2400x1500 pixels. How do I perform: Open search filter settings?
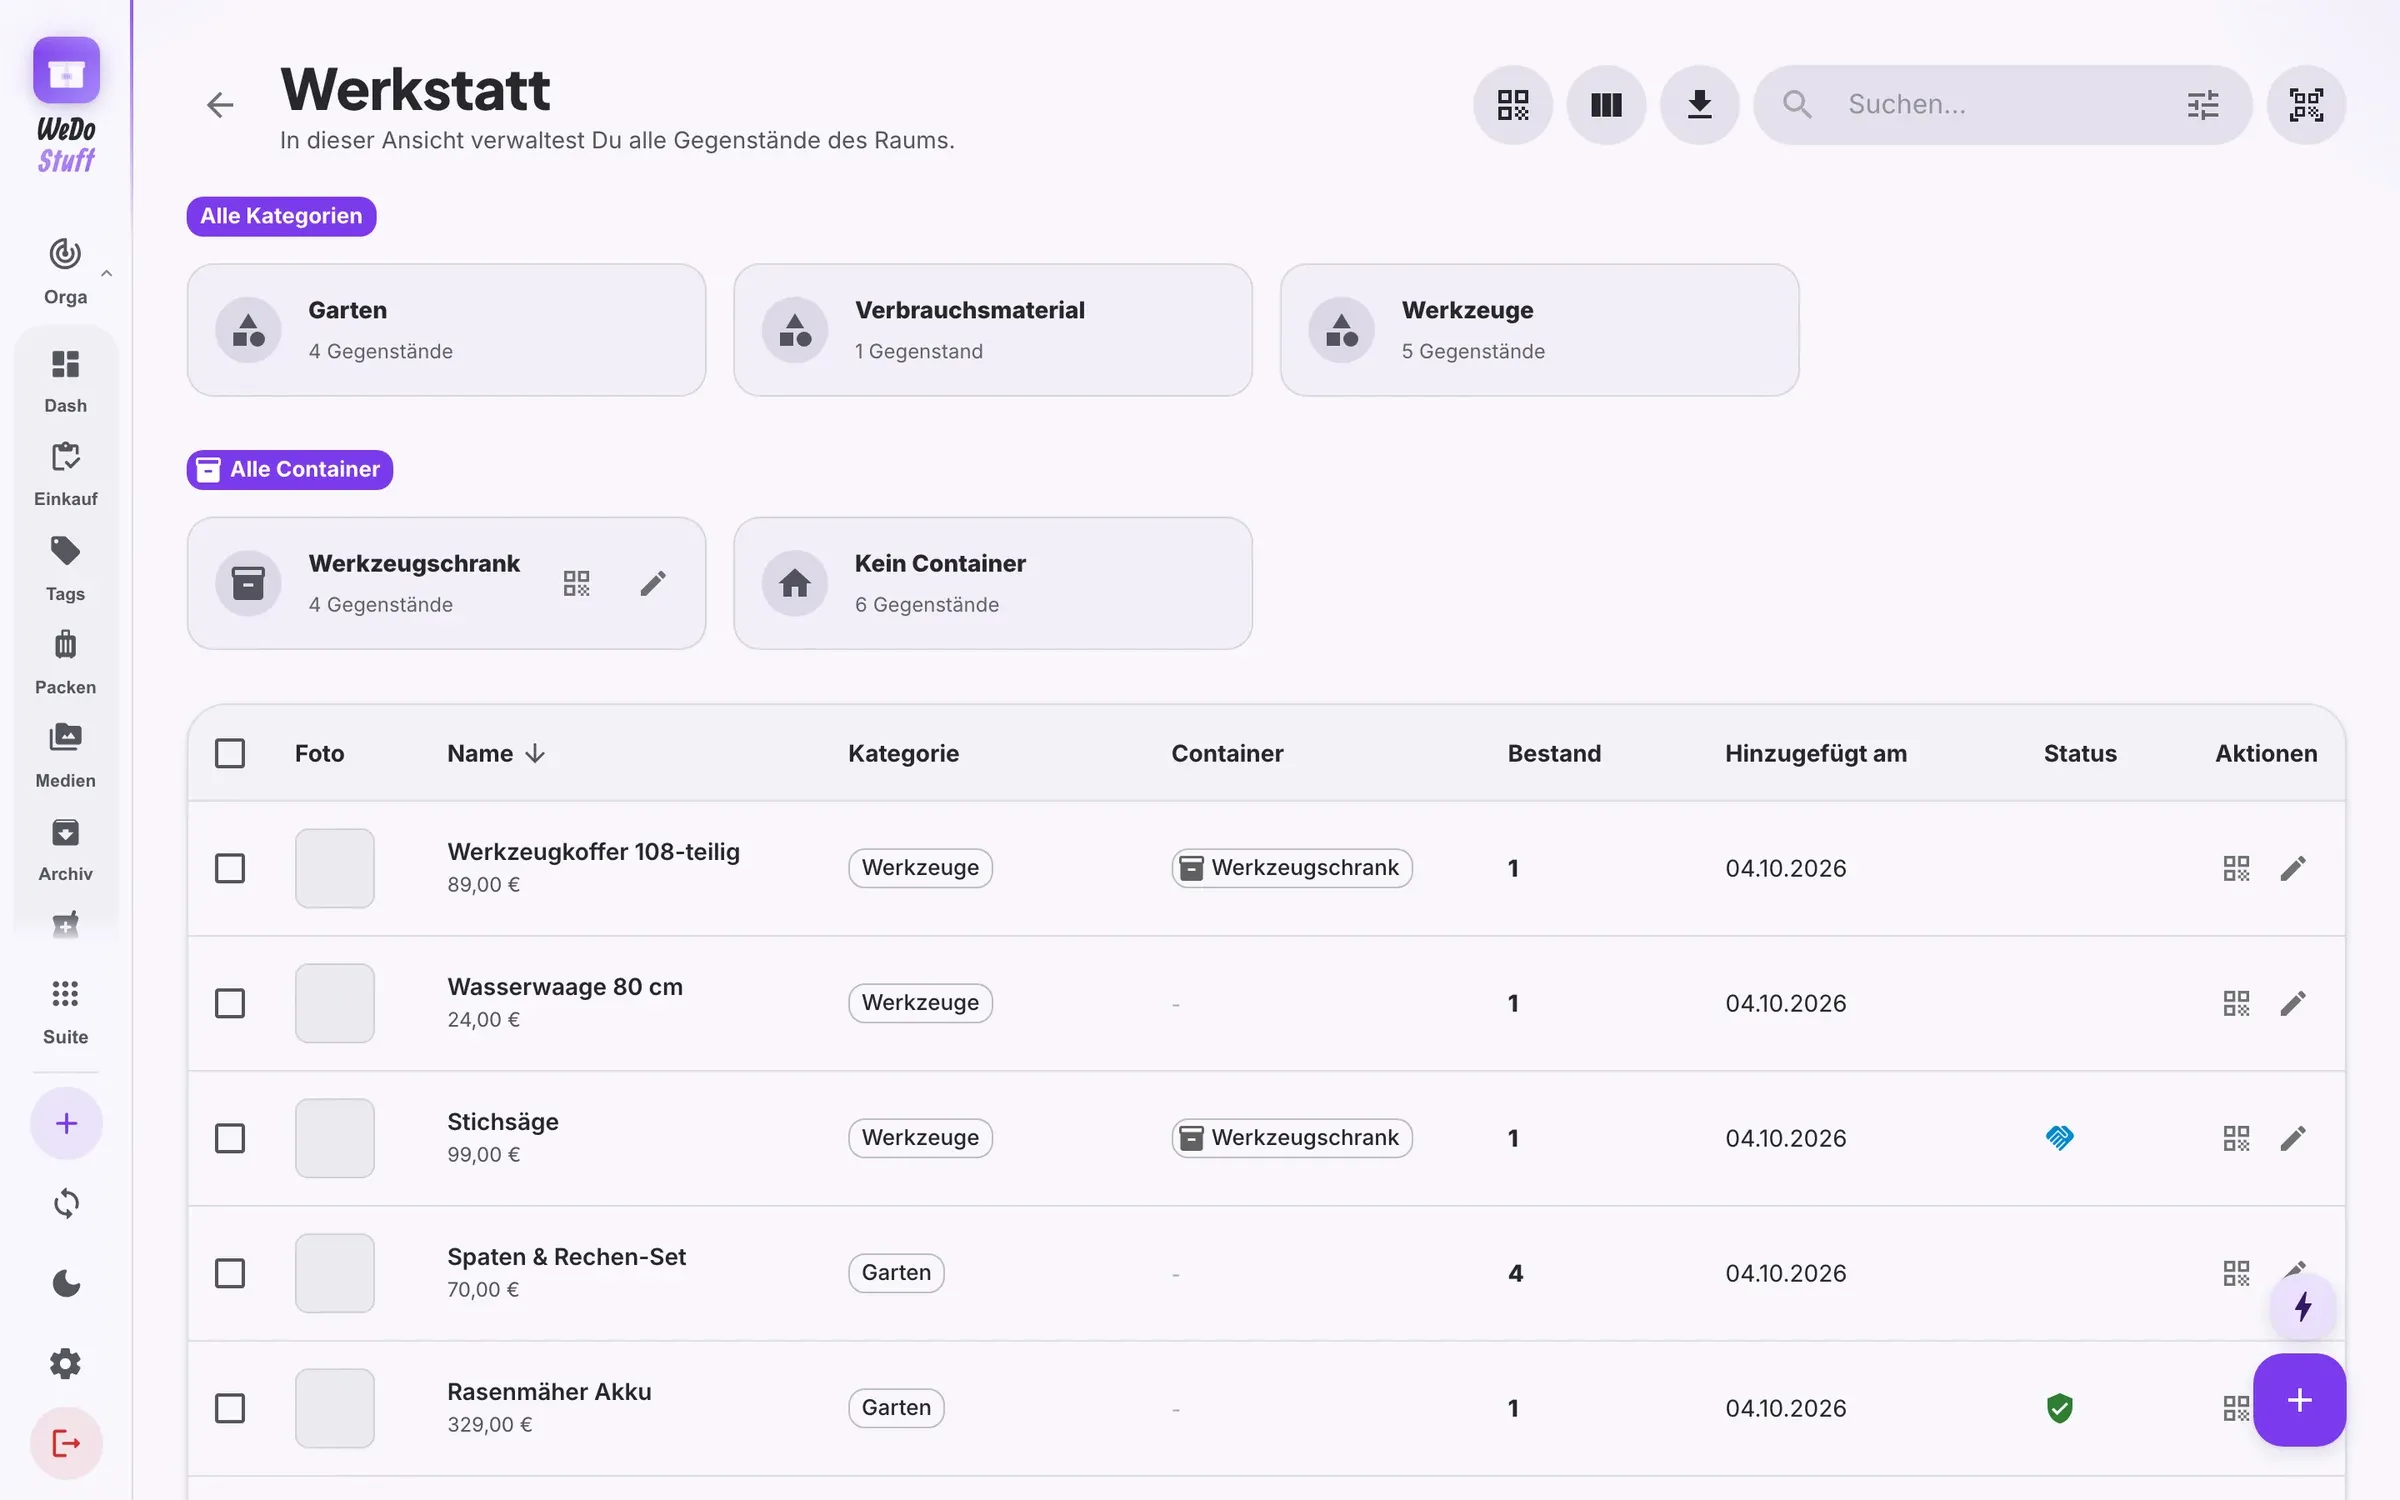click(x=2202, y=105)
